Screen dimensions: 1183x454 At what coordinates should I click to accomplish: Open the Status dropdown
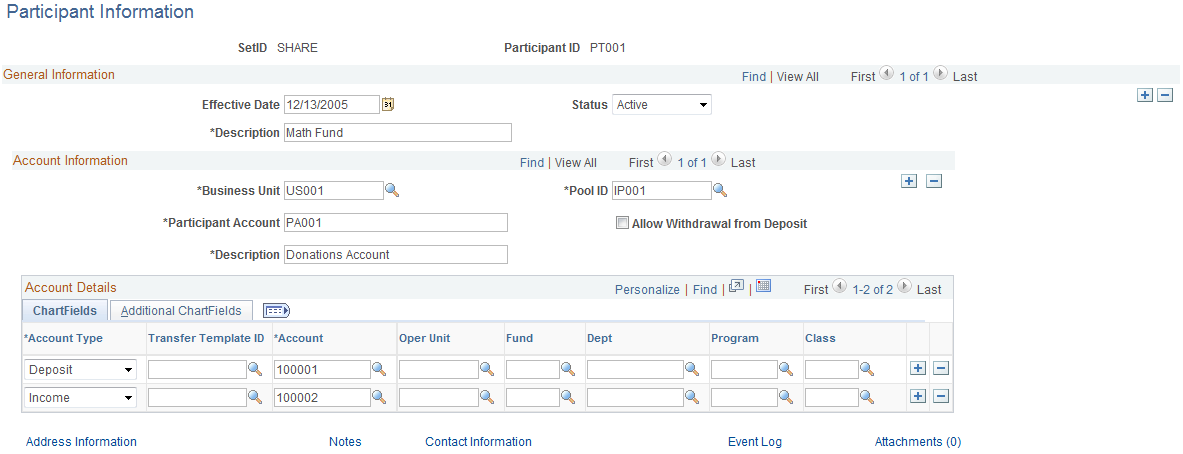click(x=662, y=105)
